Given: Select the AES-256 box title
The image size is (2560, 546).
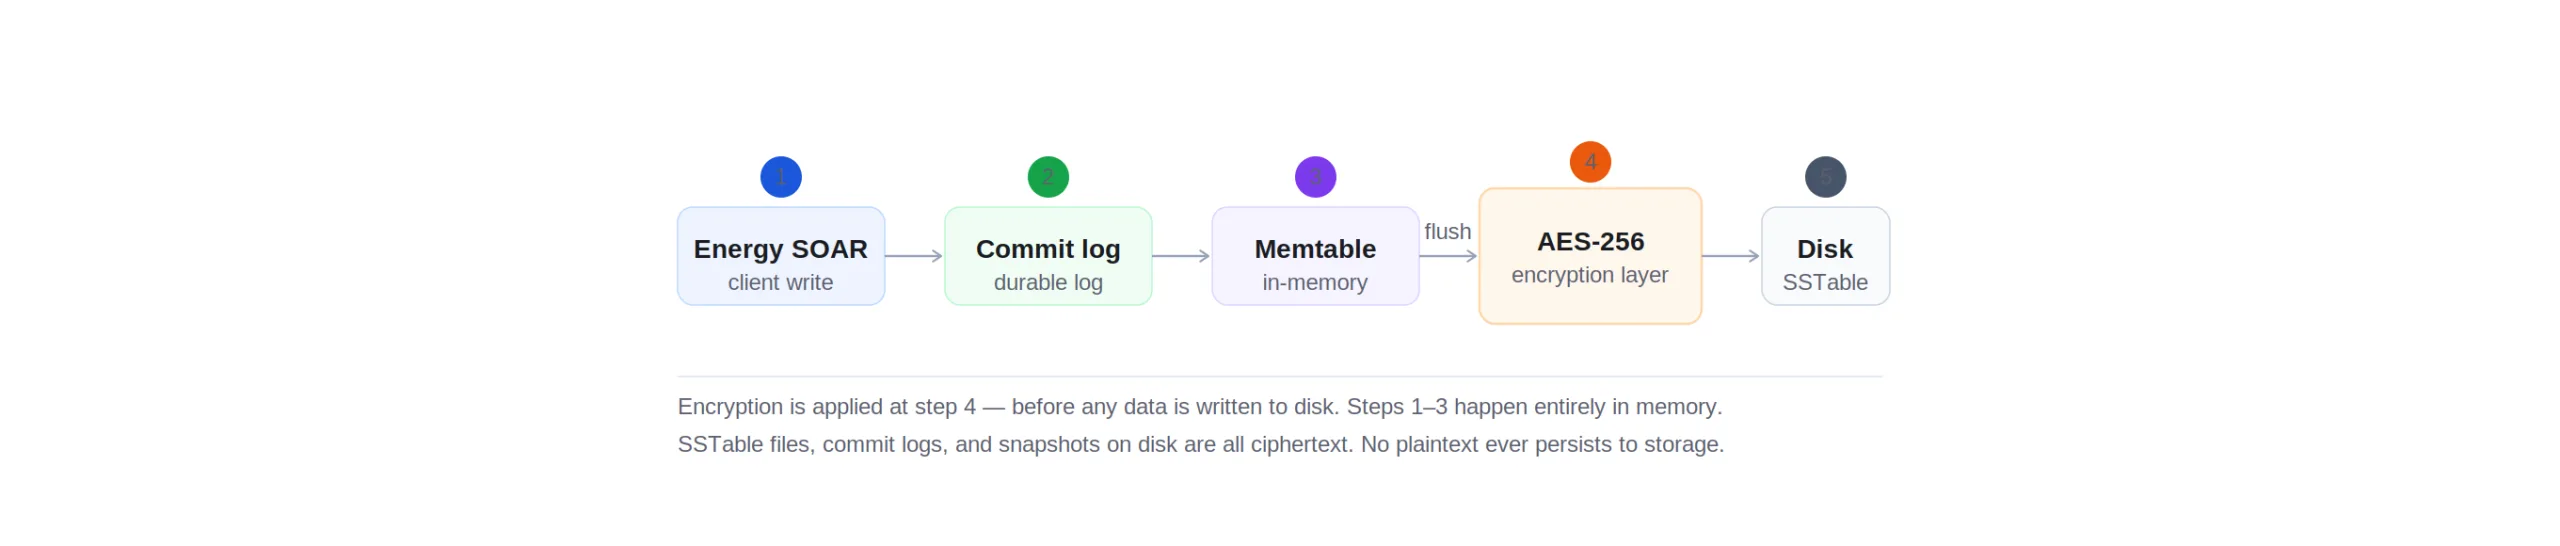Looking at the screenshot, I should (x=1590, y=242).
